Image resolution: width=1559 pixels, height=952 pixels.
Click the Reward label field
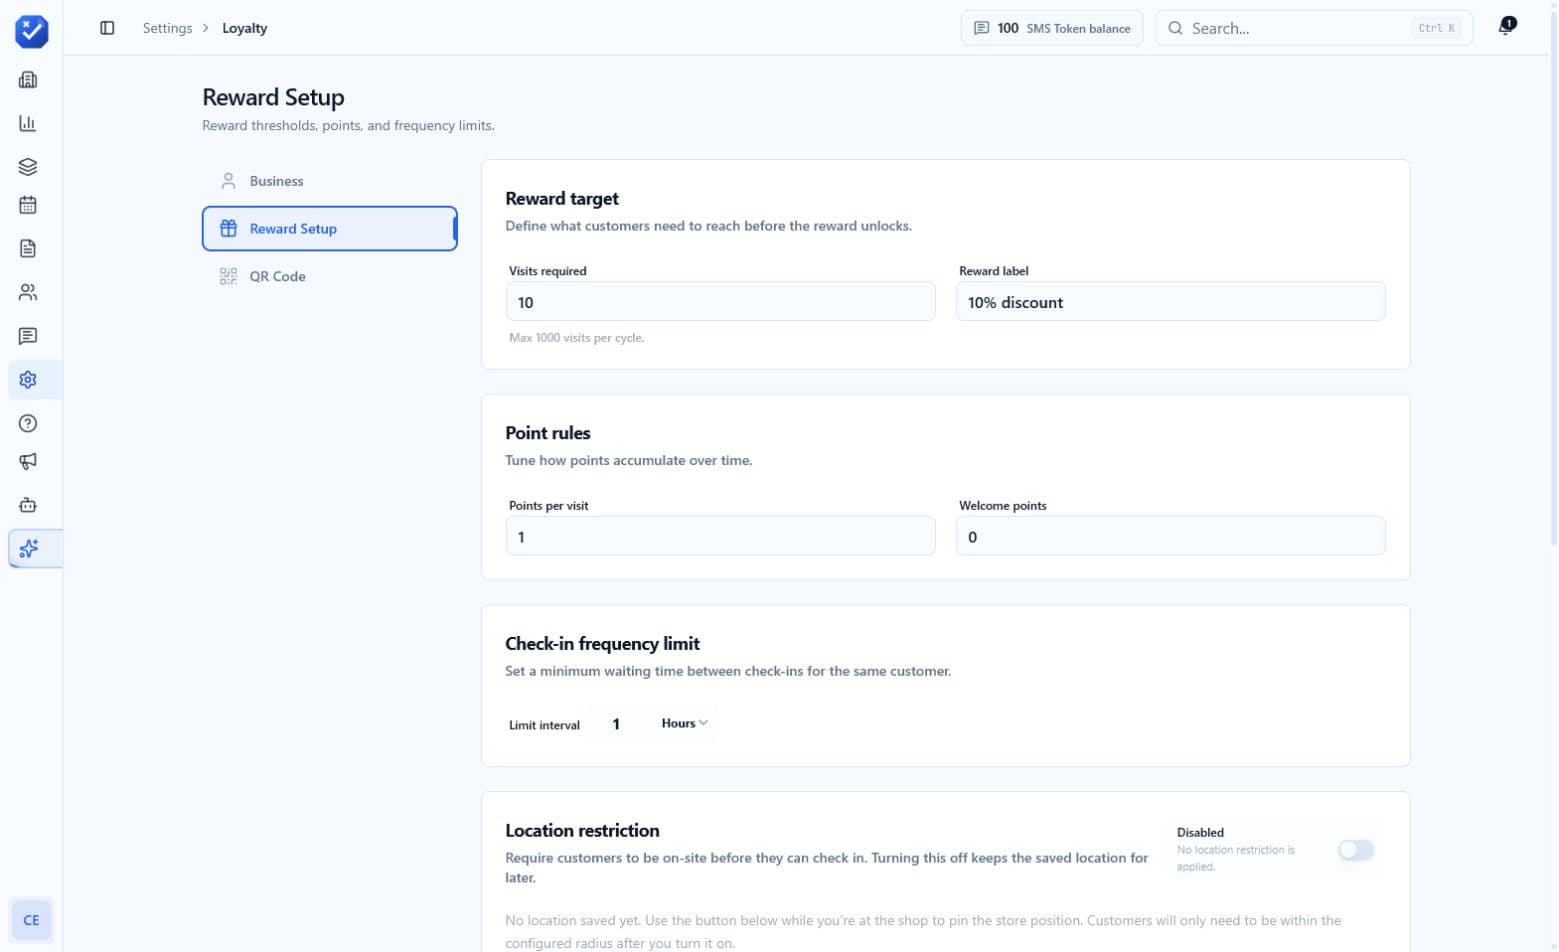pos(1170,302)
